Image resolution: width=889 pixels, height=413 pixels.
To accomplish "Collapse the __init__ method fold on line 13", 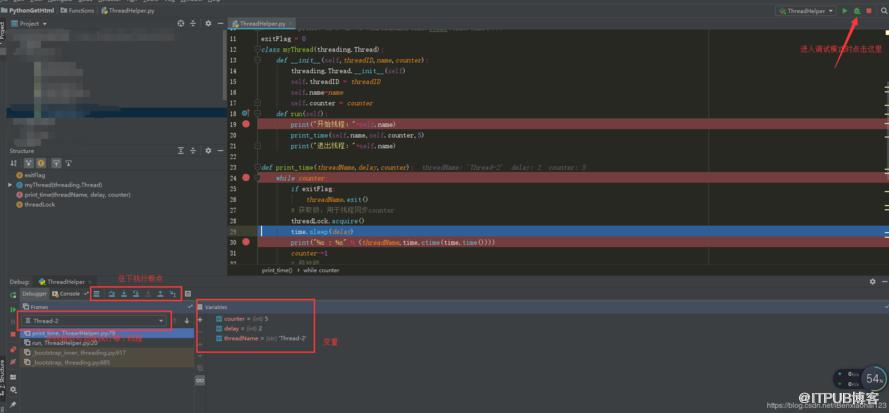I will [257, 60].
